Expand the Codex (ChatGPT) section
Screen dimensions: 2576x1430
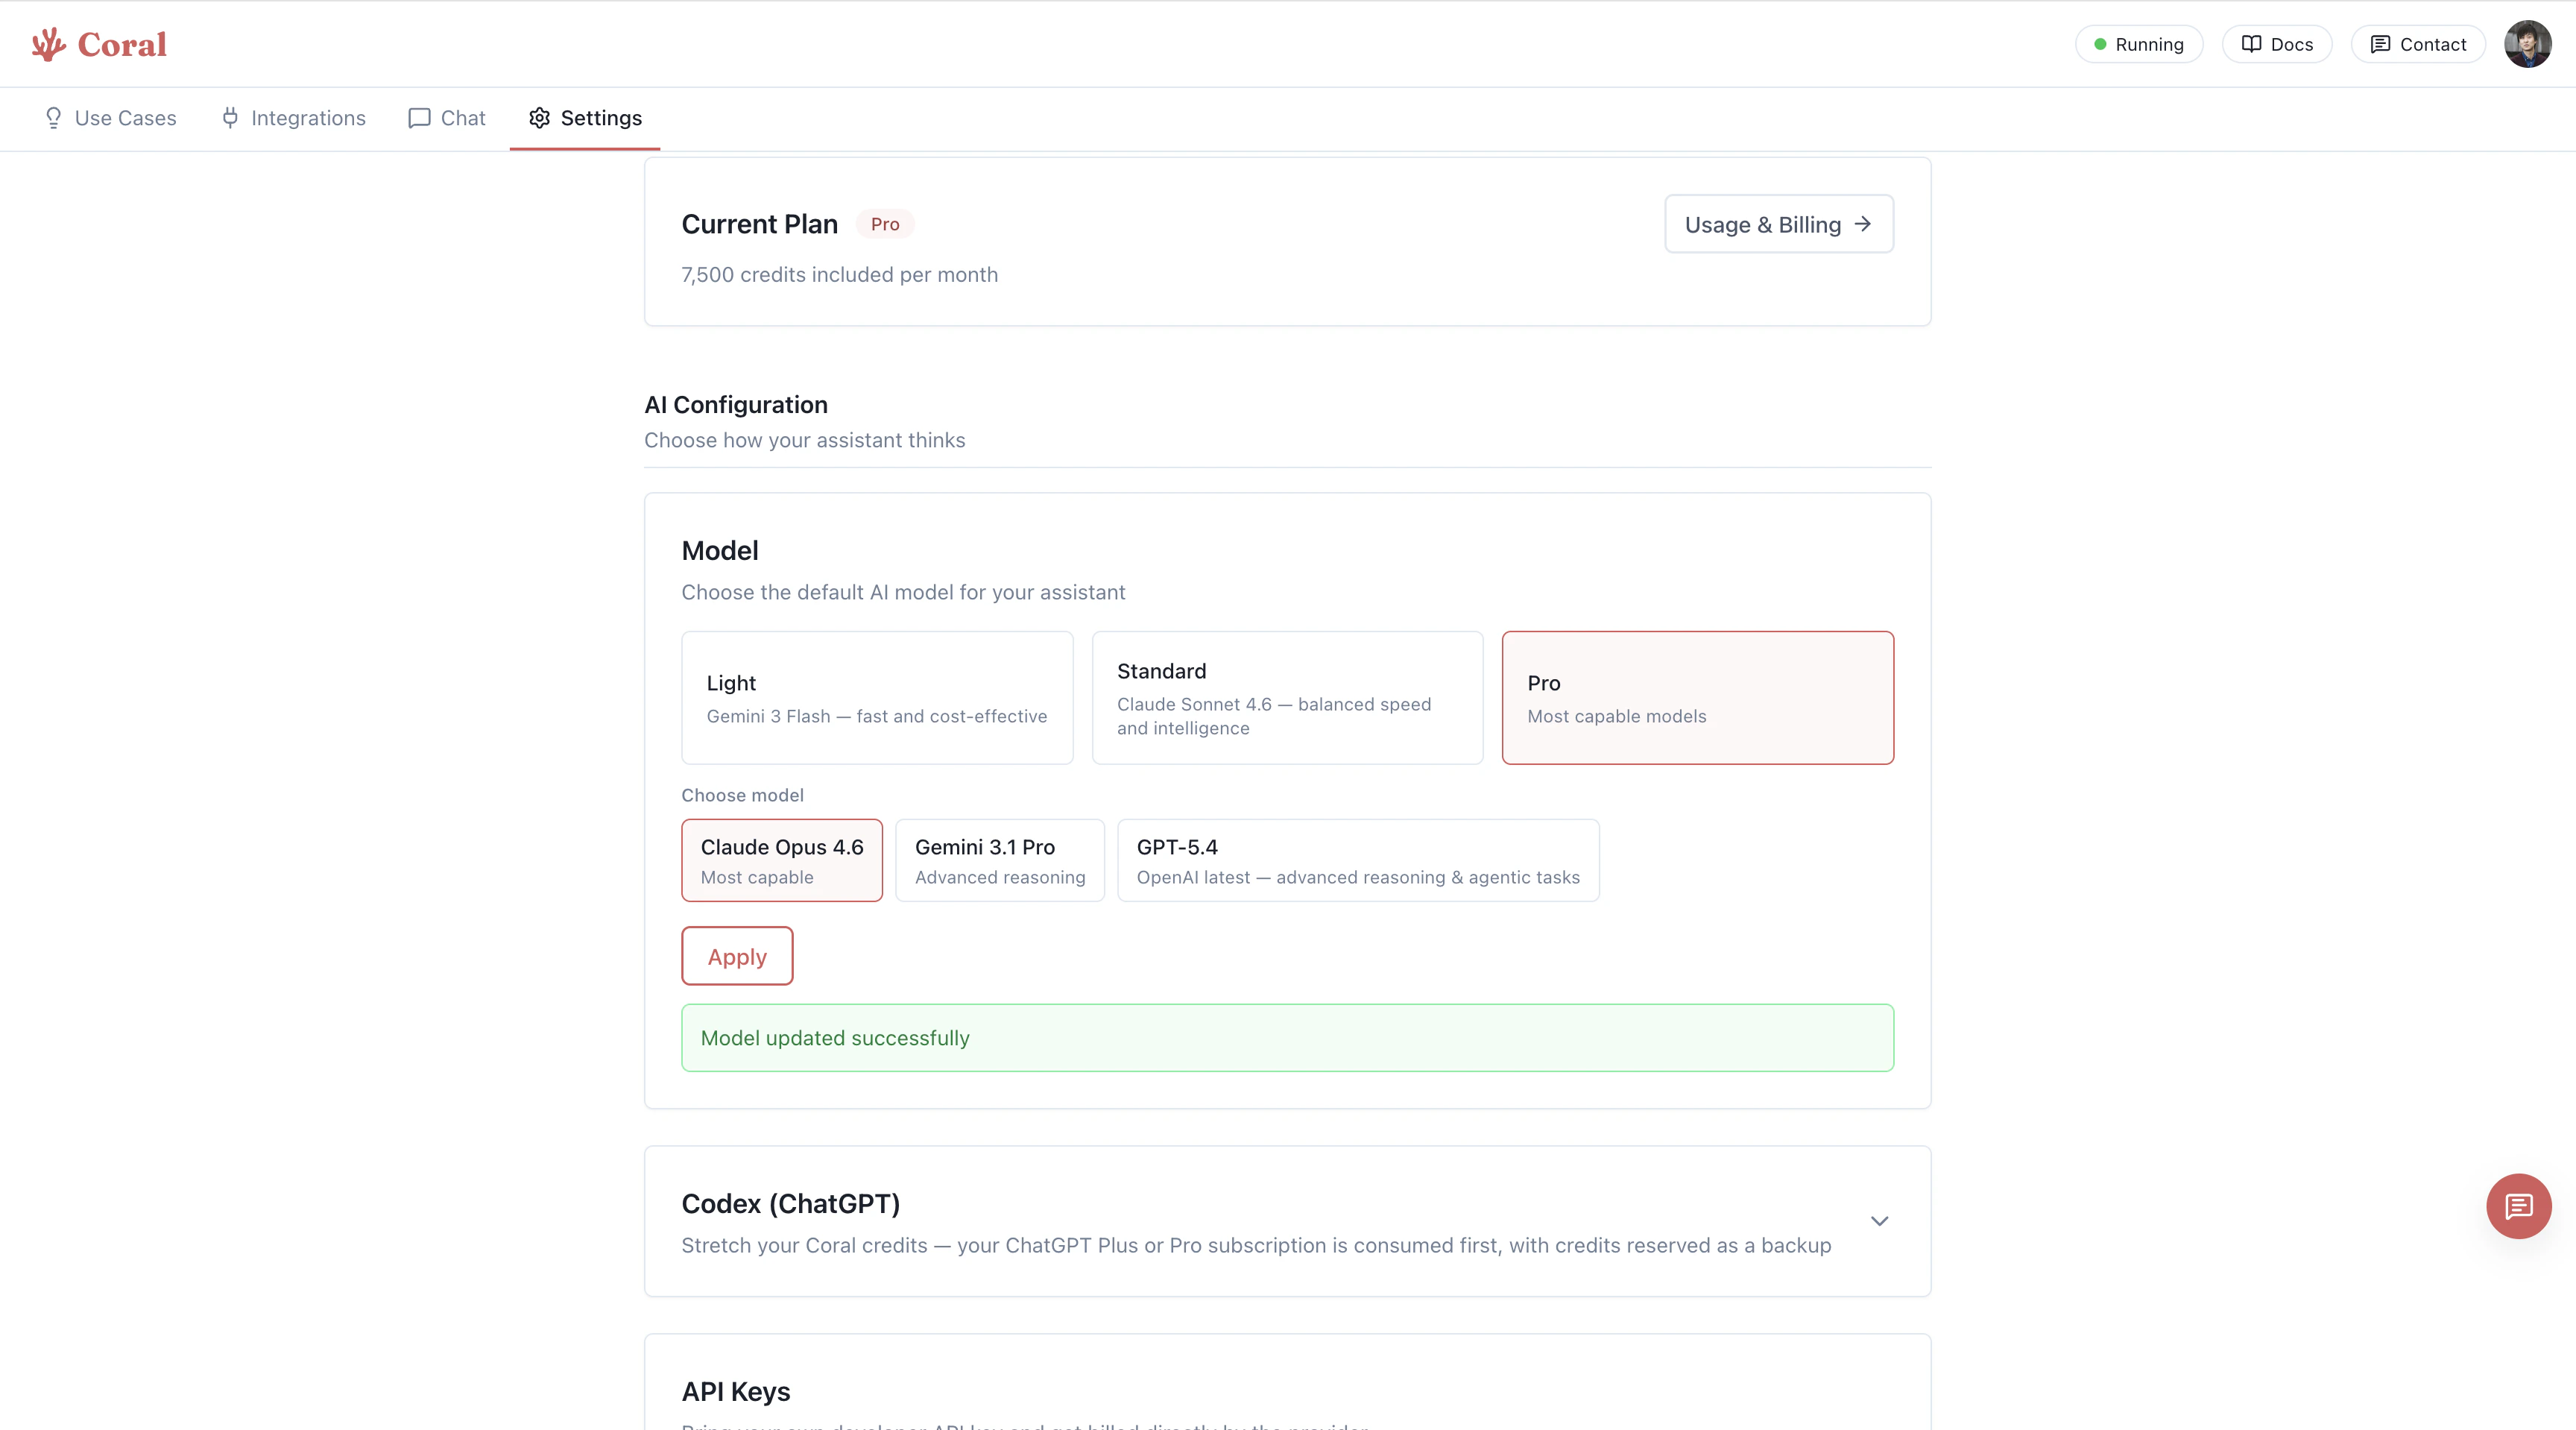coord(1878,1221)
